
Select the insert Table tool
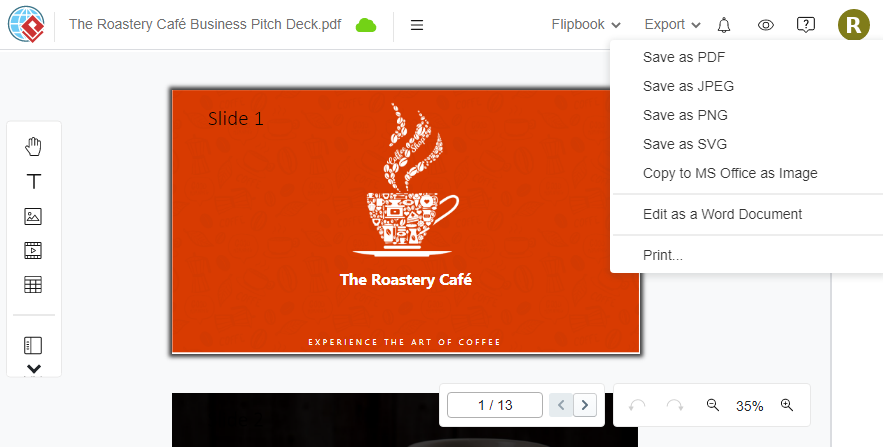[x=33, y=284]
